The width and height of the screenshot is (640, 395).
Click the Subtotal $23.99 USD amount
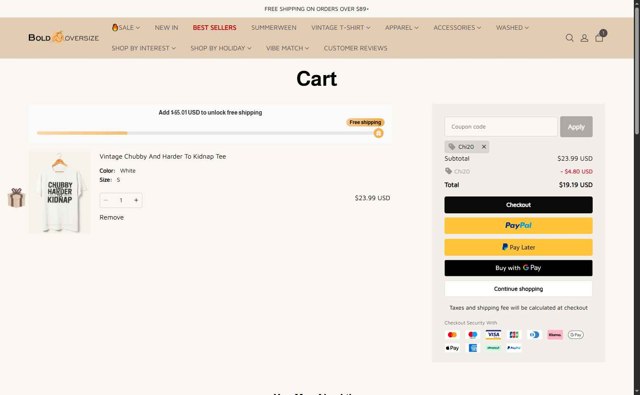click(x=575, y=158)
